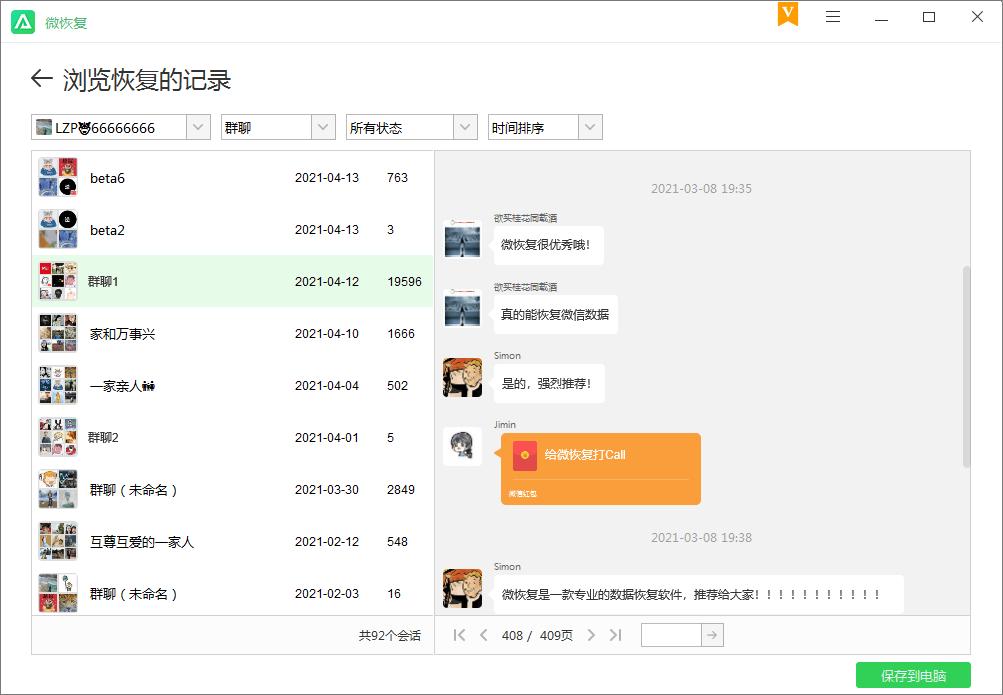This screenshot has height=695, width=1003.
Task: Click the 409页 total pages label
Action: [x=556, y=635]
